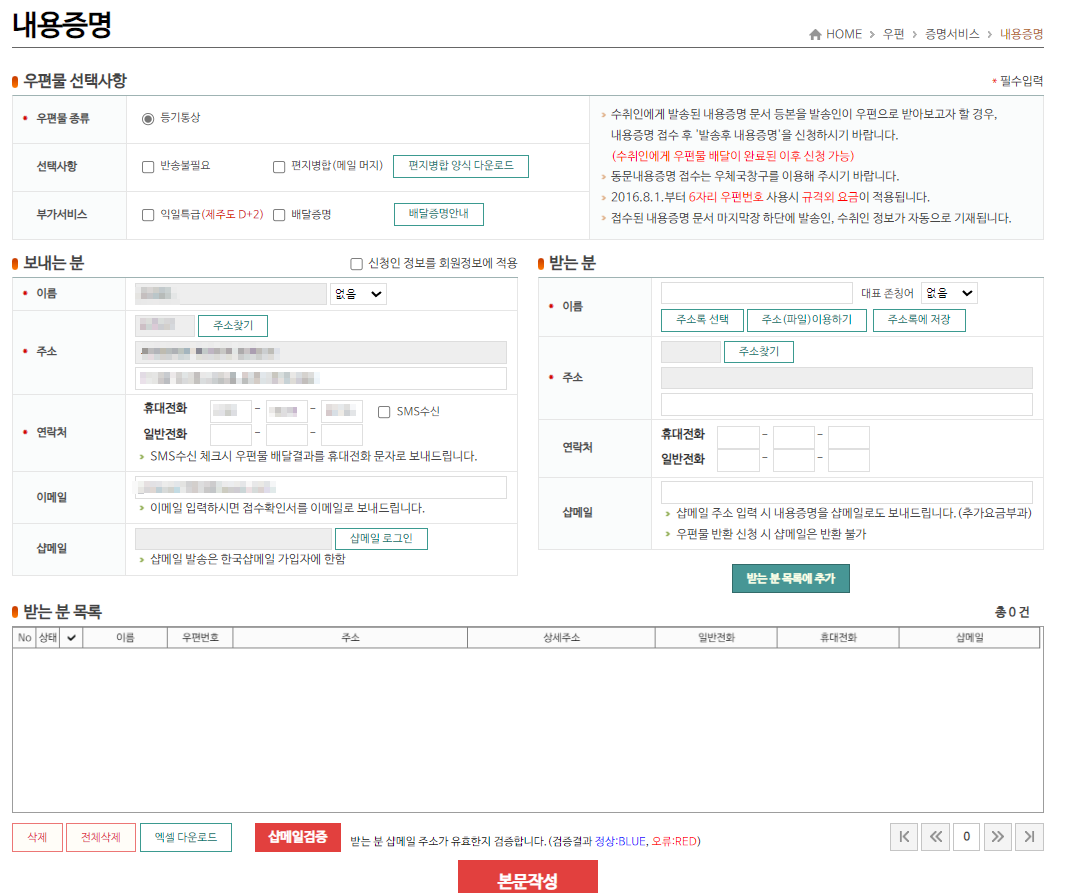Open recipient 대표 존칭어 dropdown
The image size is (1077, 893).
point(949,293)
